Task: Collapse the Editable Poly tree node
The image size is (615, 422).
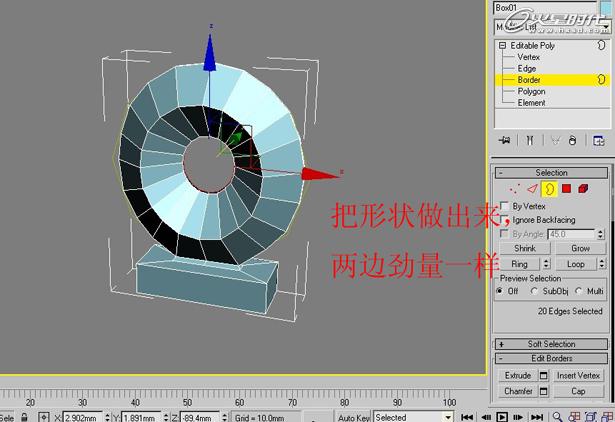Action: pyautogui.click(x=502, y=46)
